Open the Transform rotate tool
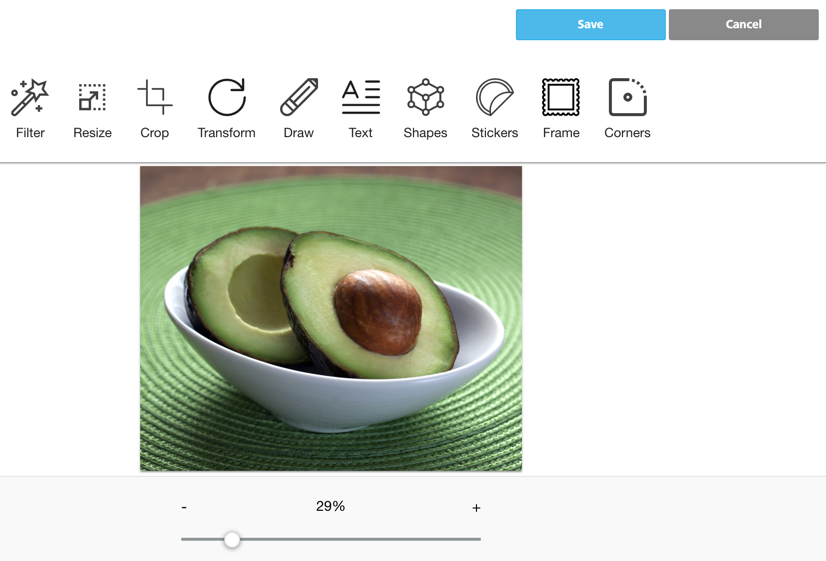 point(227,97)
